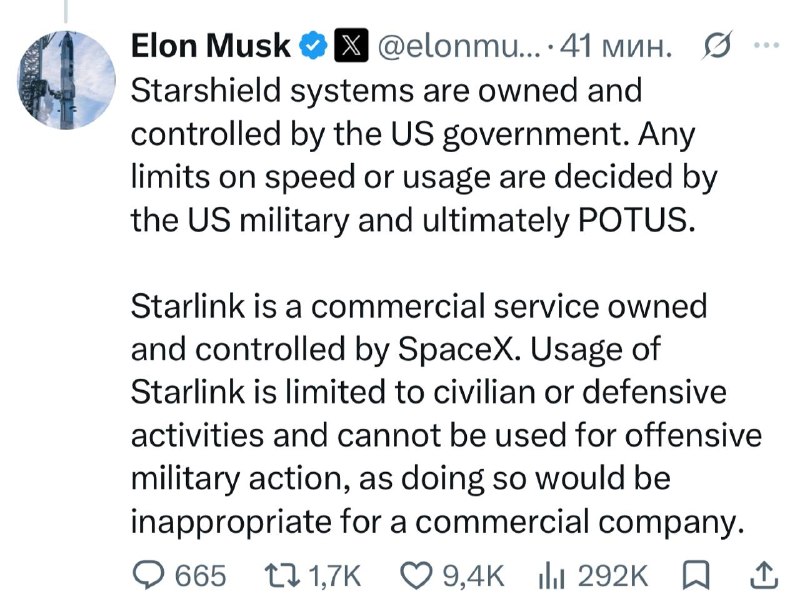Open the three-dots more options menu
Screen dimensions: 800x616
(x=767, y=45)
